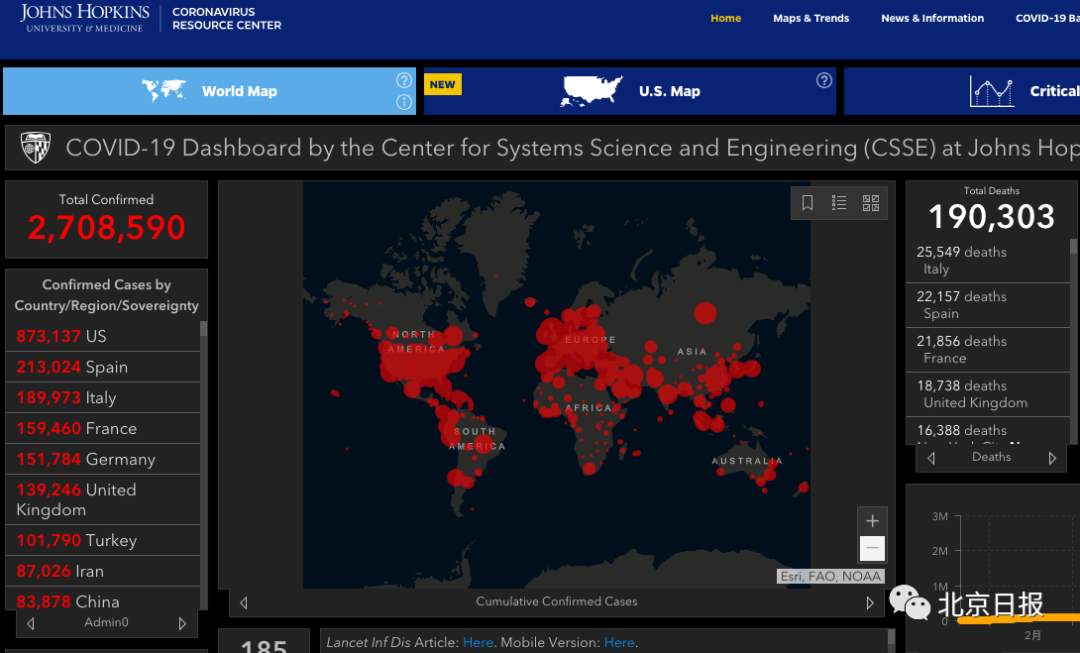The image size is (1080, 653).
Task: Select US in confirmed cases list
Action: pyautogui.click(x=96, y=336)
